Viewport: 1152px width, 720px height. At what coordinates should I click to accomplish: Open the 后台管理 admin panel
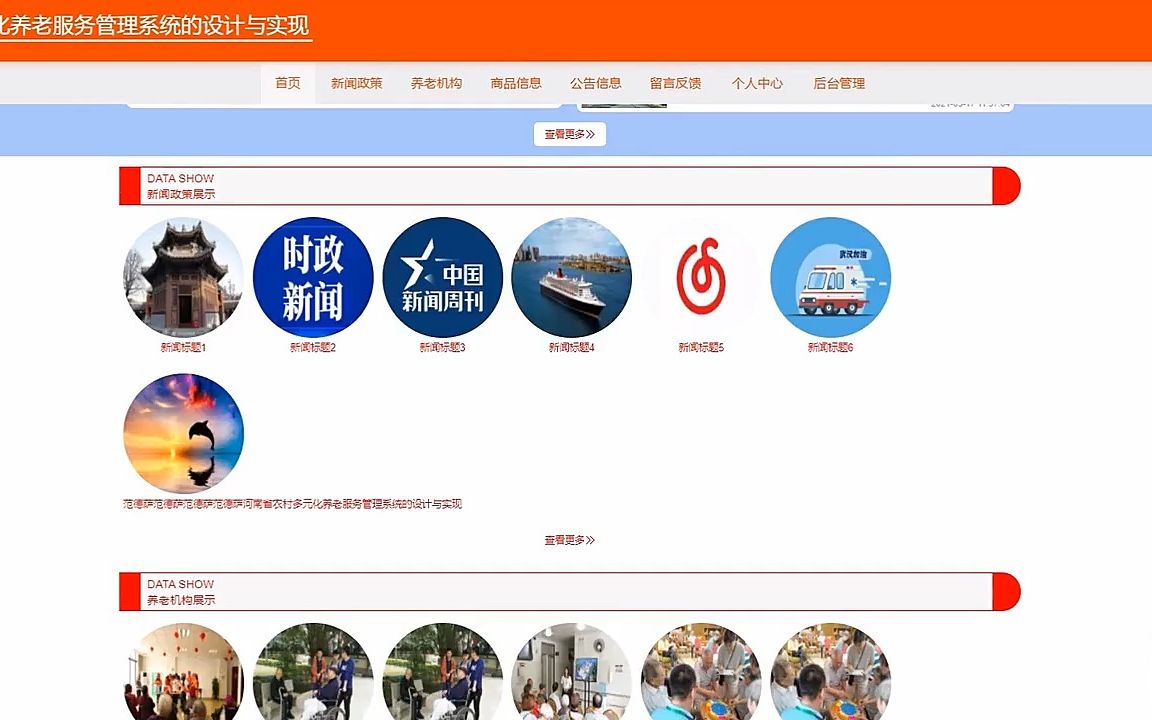click(839, 84)
